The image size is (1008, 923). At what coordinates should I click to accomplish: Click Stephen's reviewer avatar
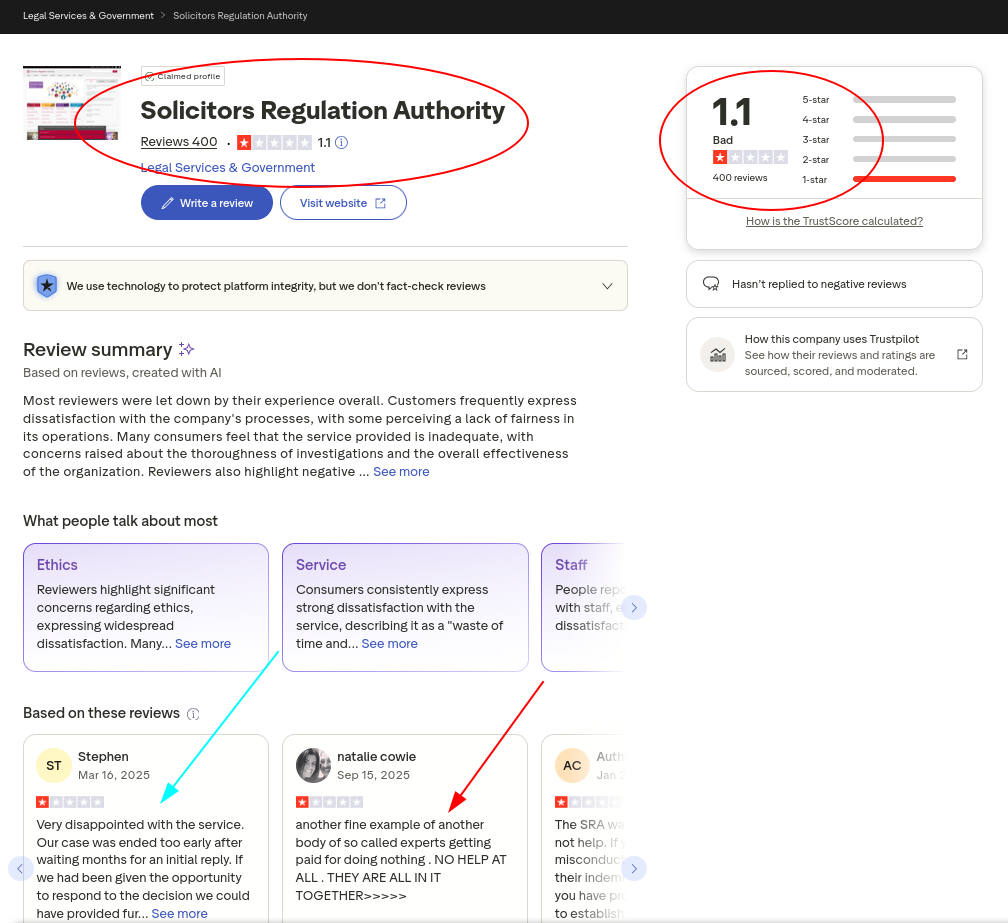[53, 765]
